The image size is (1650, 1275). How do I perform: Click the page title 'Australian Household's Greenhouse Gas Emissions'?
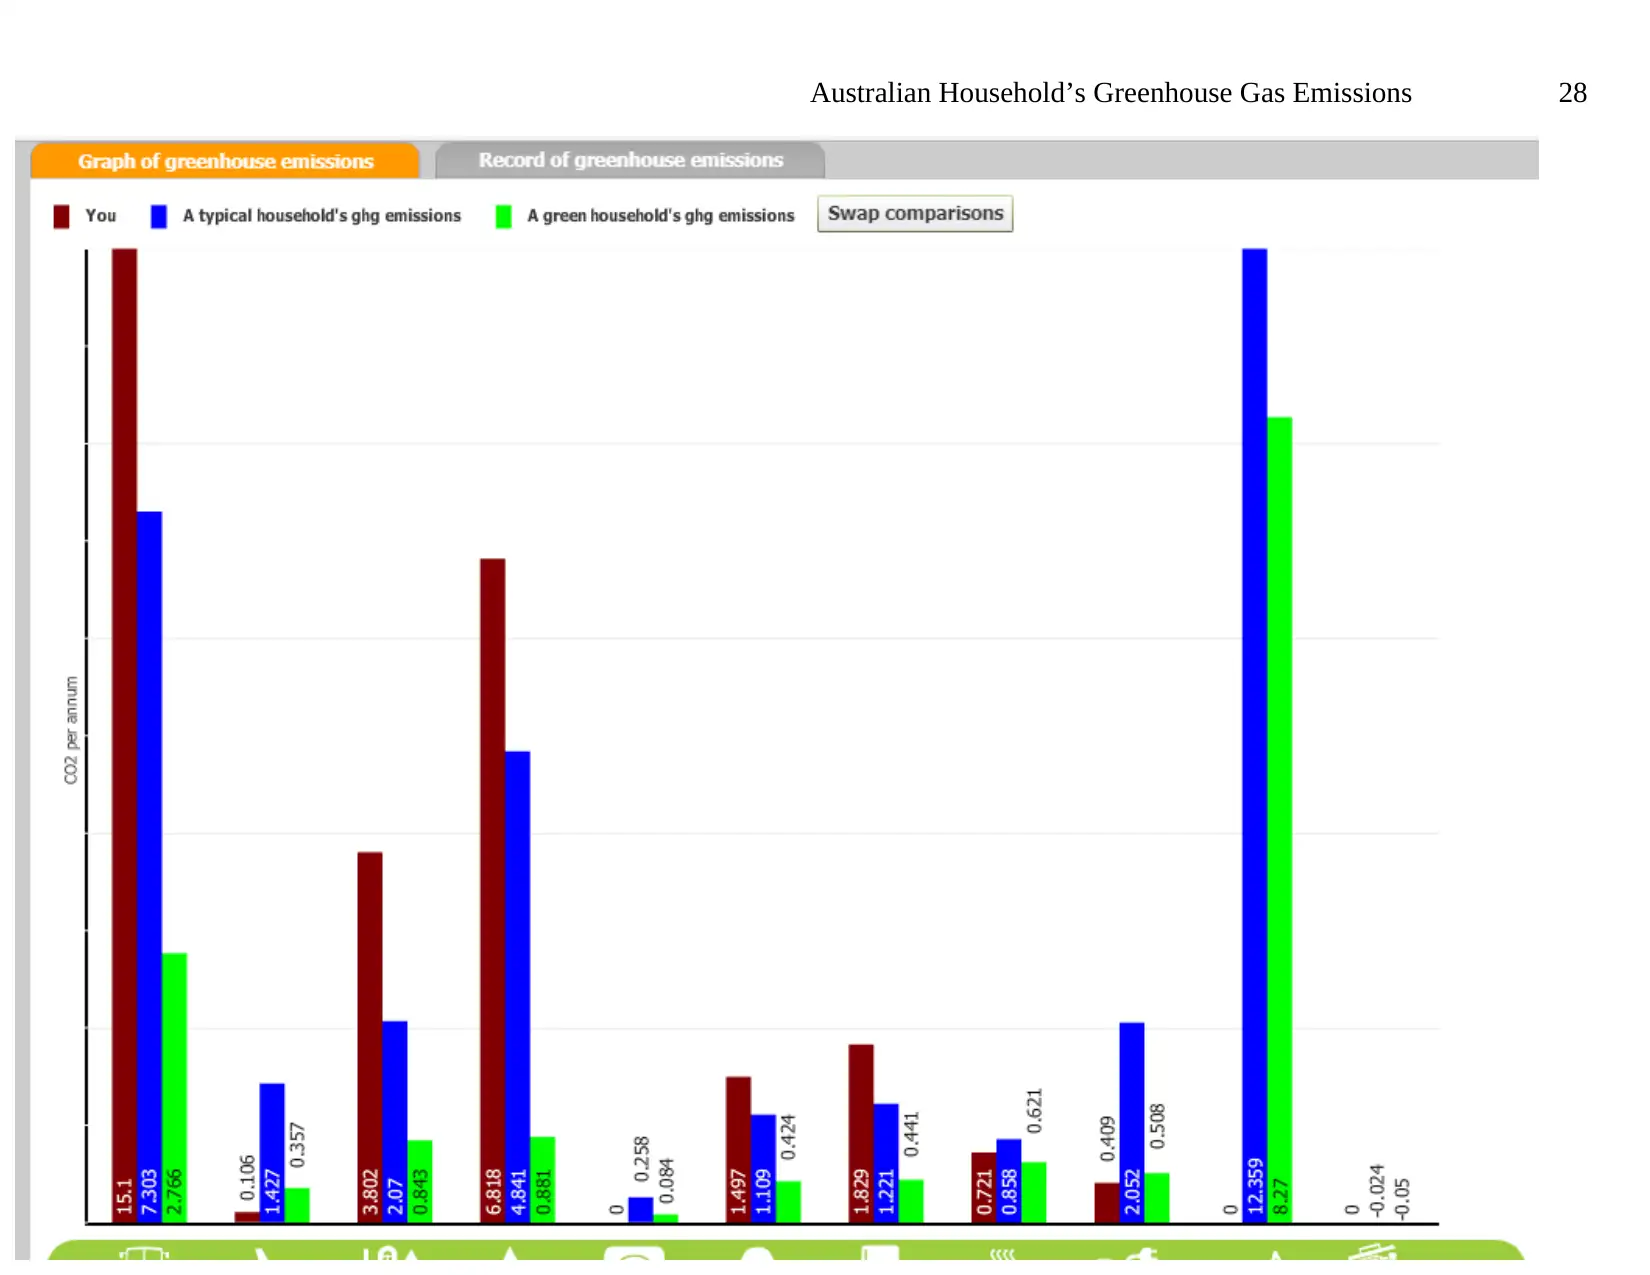pos(1111,93)
